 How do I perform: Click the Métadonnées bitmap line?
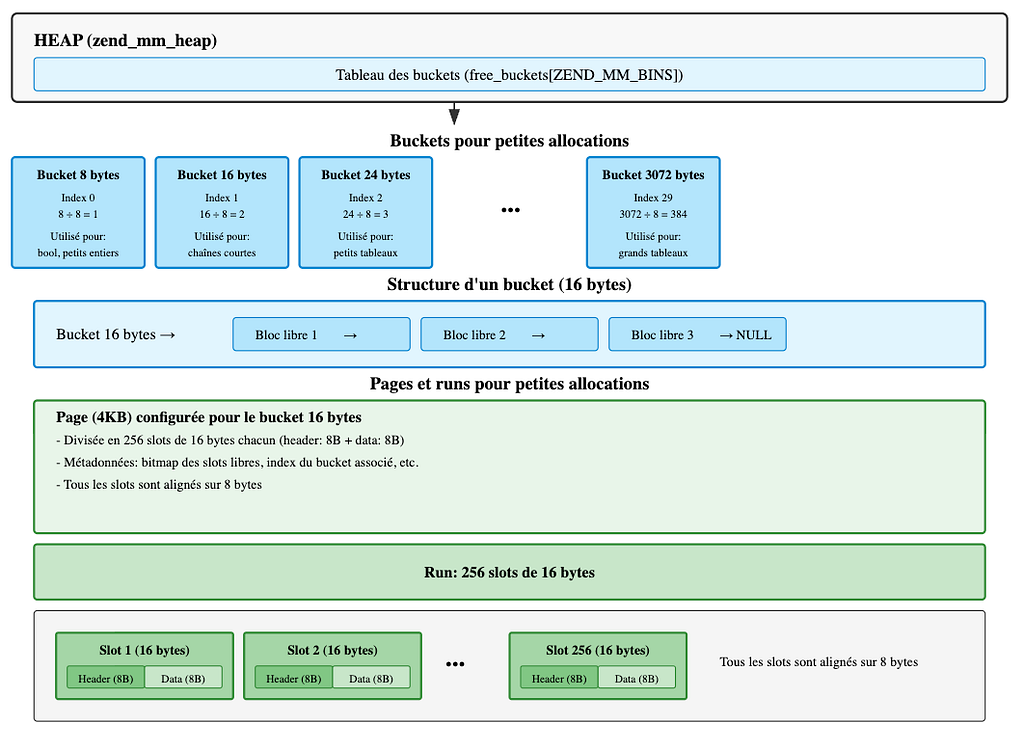[x=237, y=463]
